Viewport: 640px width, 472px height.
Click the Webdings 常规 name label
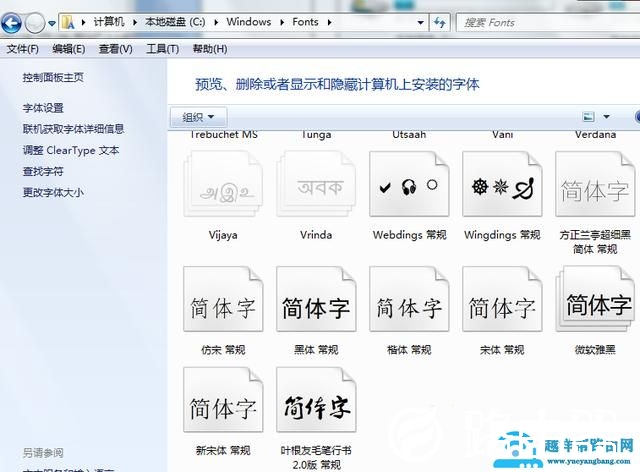(x=409, y=235)
